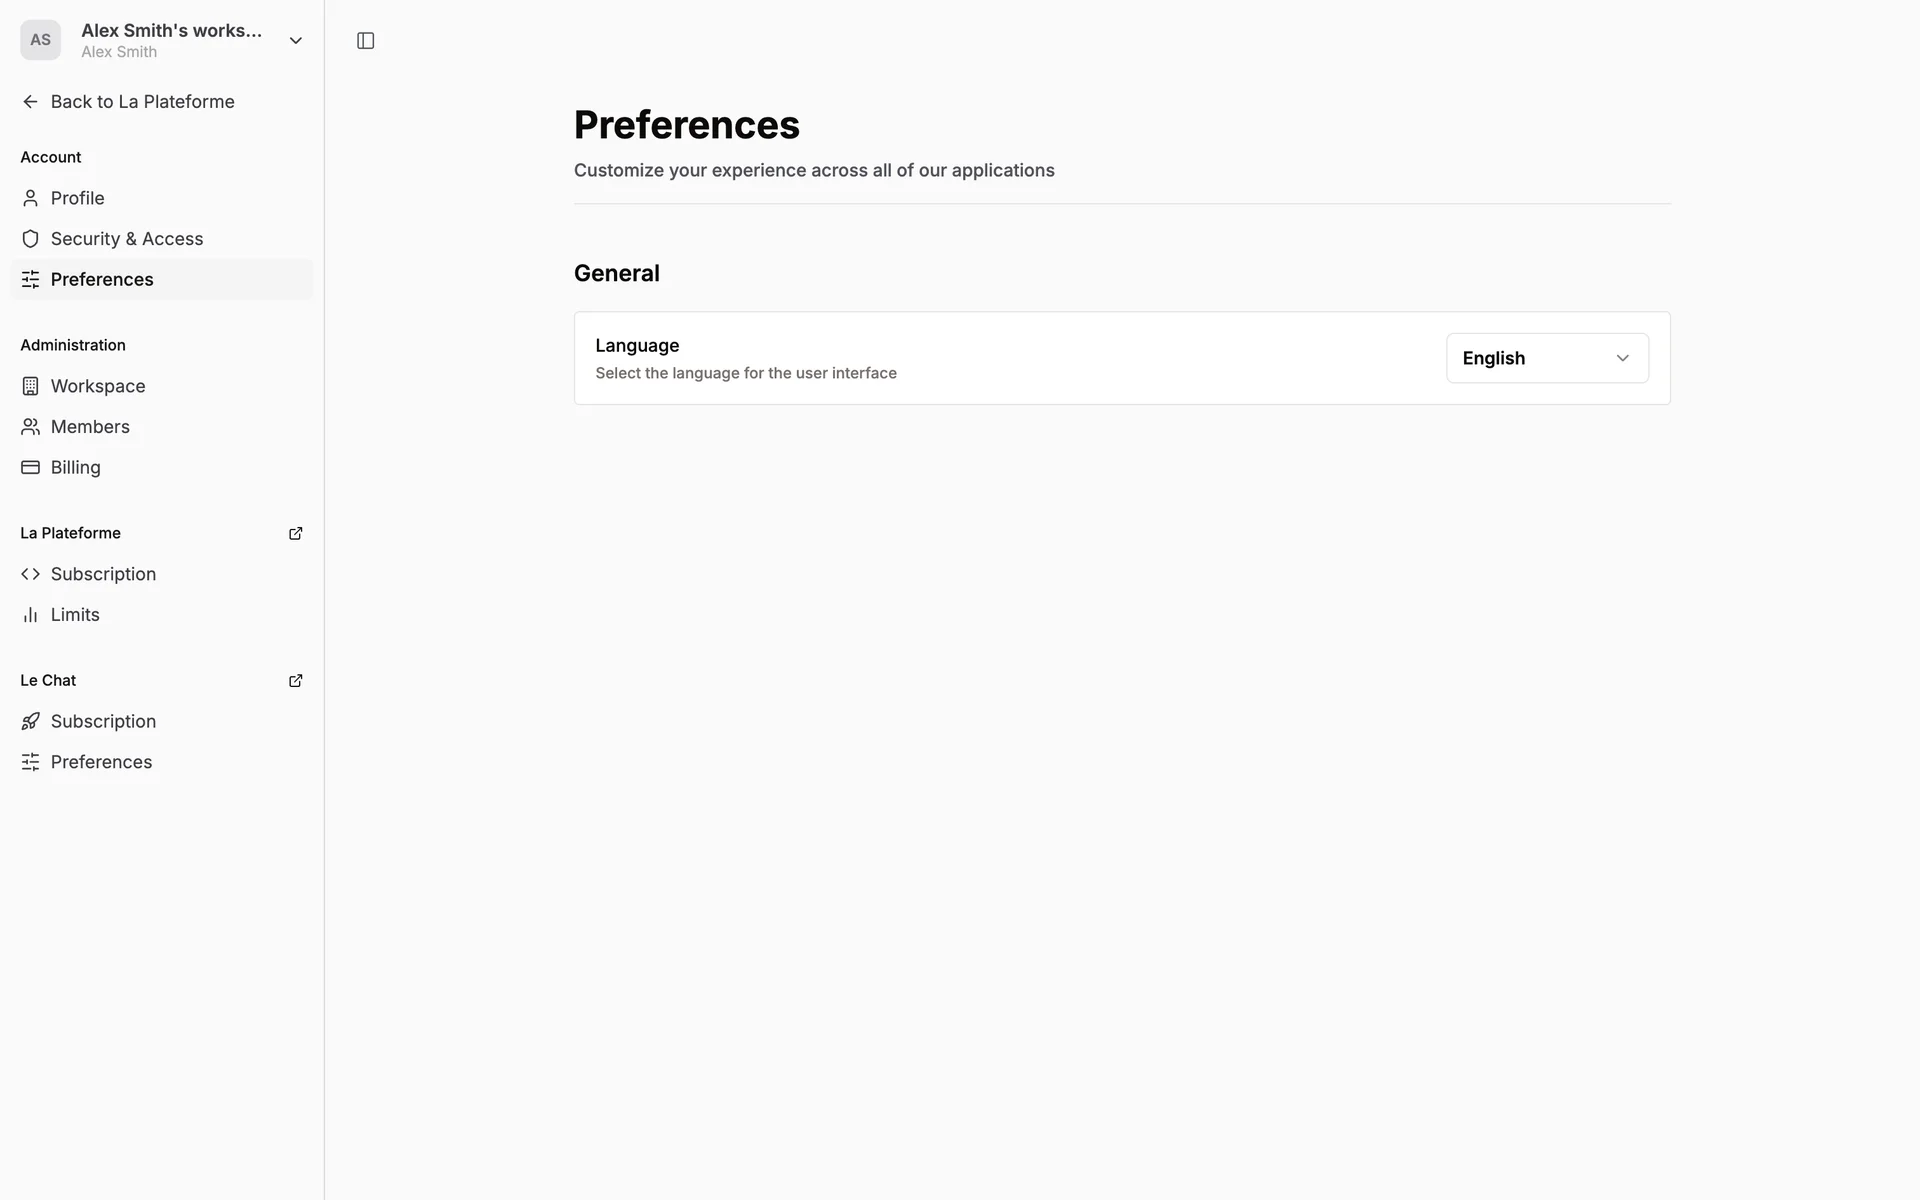The height and width of the screenshot is (1200, 1920).
Task: Toggle the sidebar collapse icon
Action: 365,41
